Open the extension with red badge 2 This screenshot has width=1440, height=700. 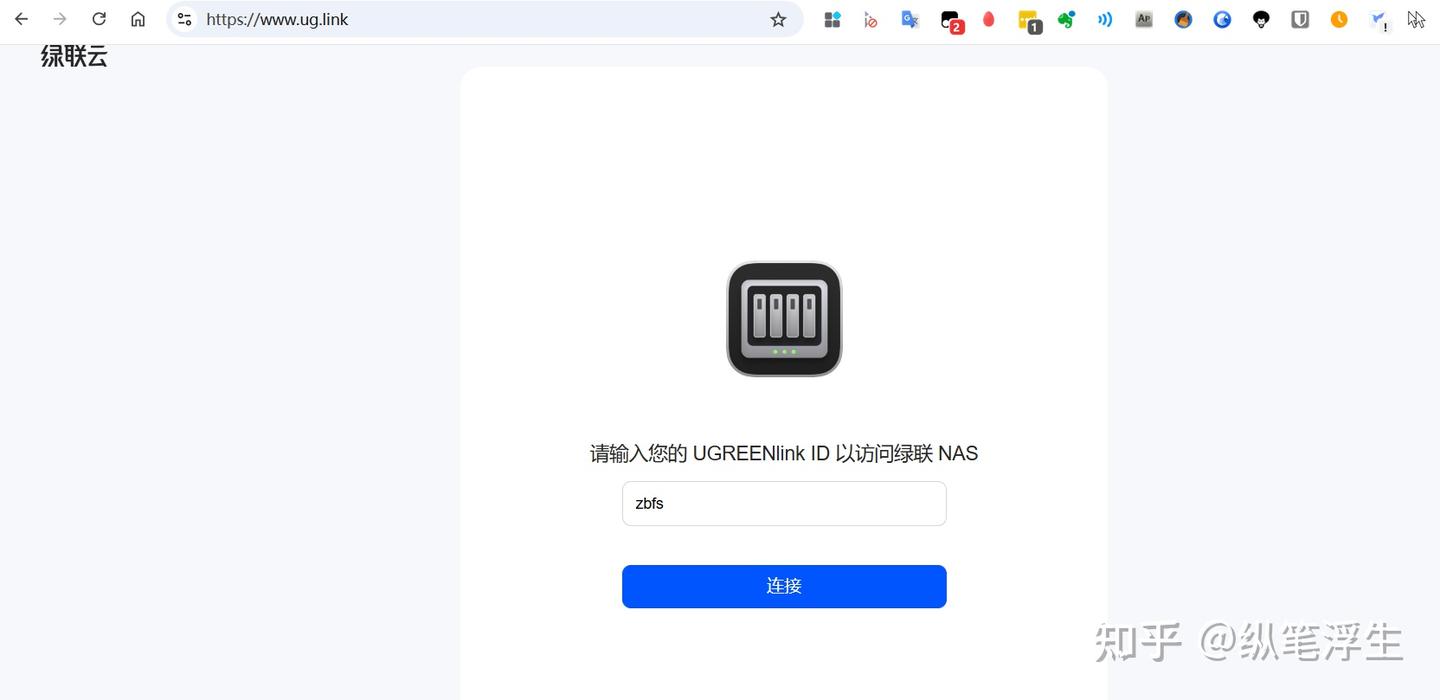coord(951,20)
